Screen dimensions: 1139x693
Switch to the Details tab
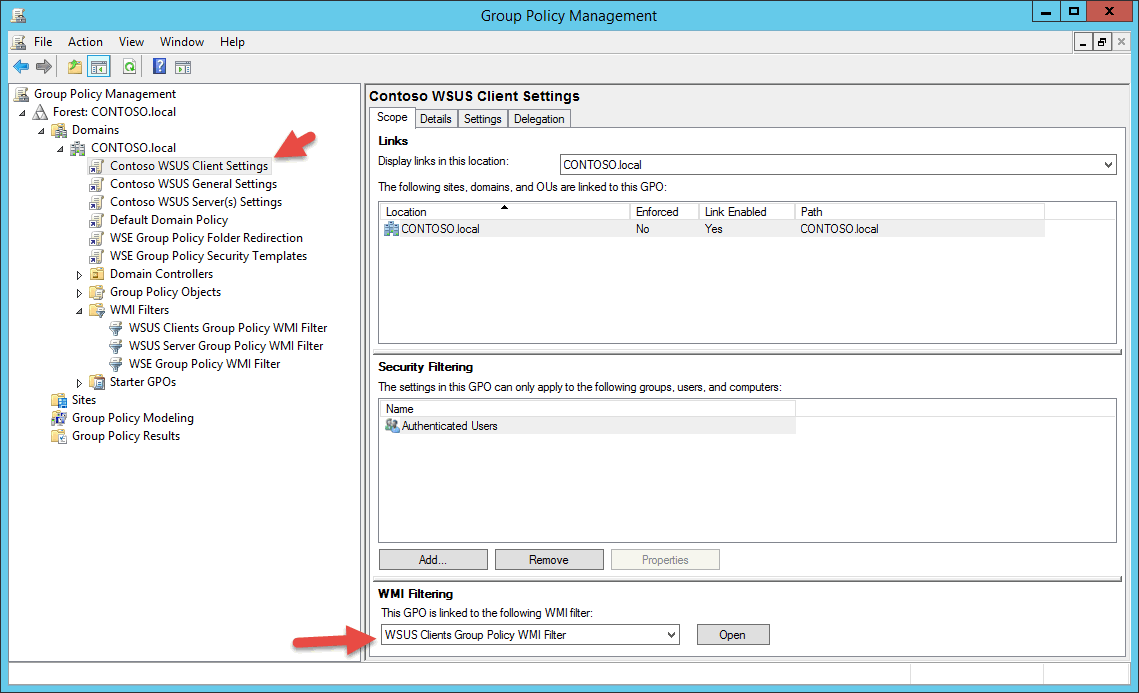(x=436, y=118)
